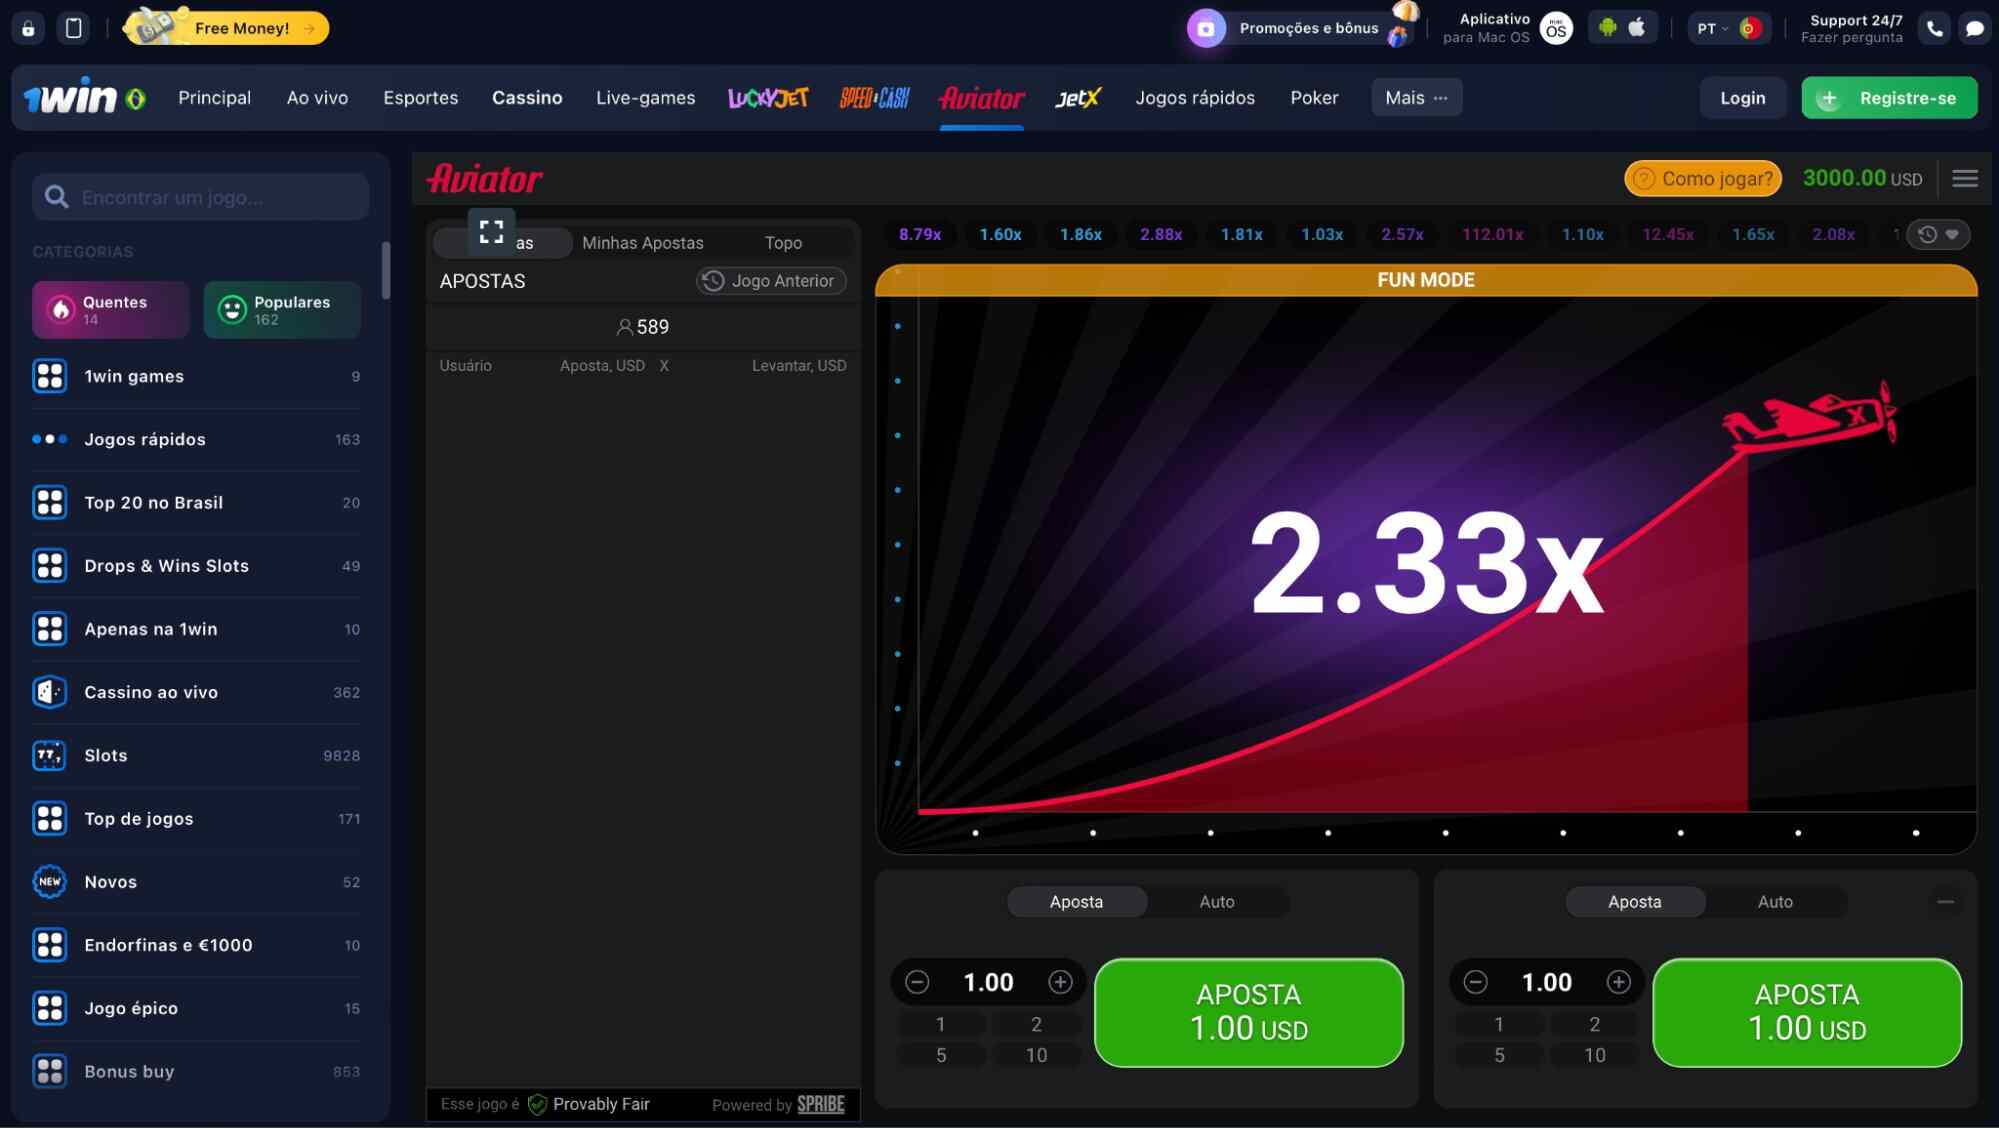Image resolution: width=1999 pixels, height=1129 pixels.
Task: Expand the Mais menu
Action: click(1416, 98)
